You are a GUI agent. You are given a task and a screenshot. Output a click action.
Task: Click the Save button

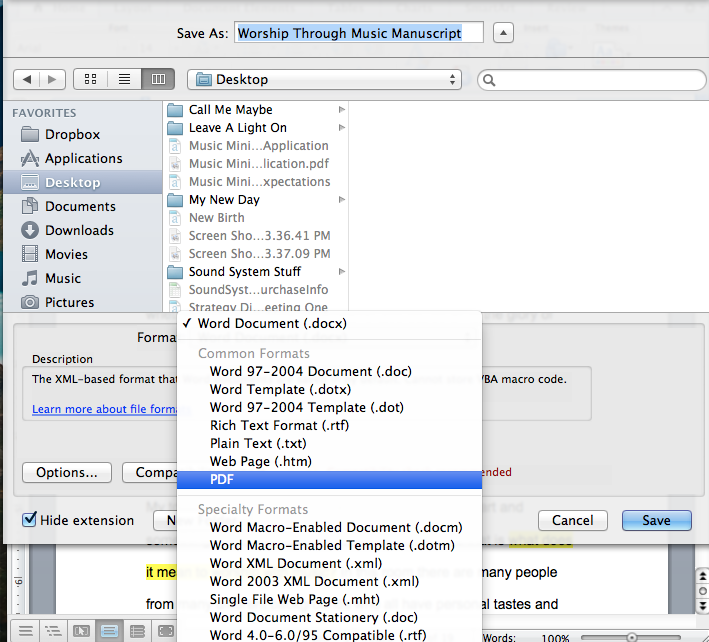(x=656, y=520)
